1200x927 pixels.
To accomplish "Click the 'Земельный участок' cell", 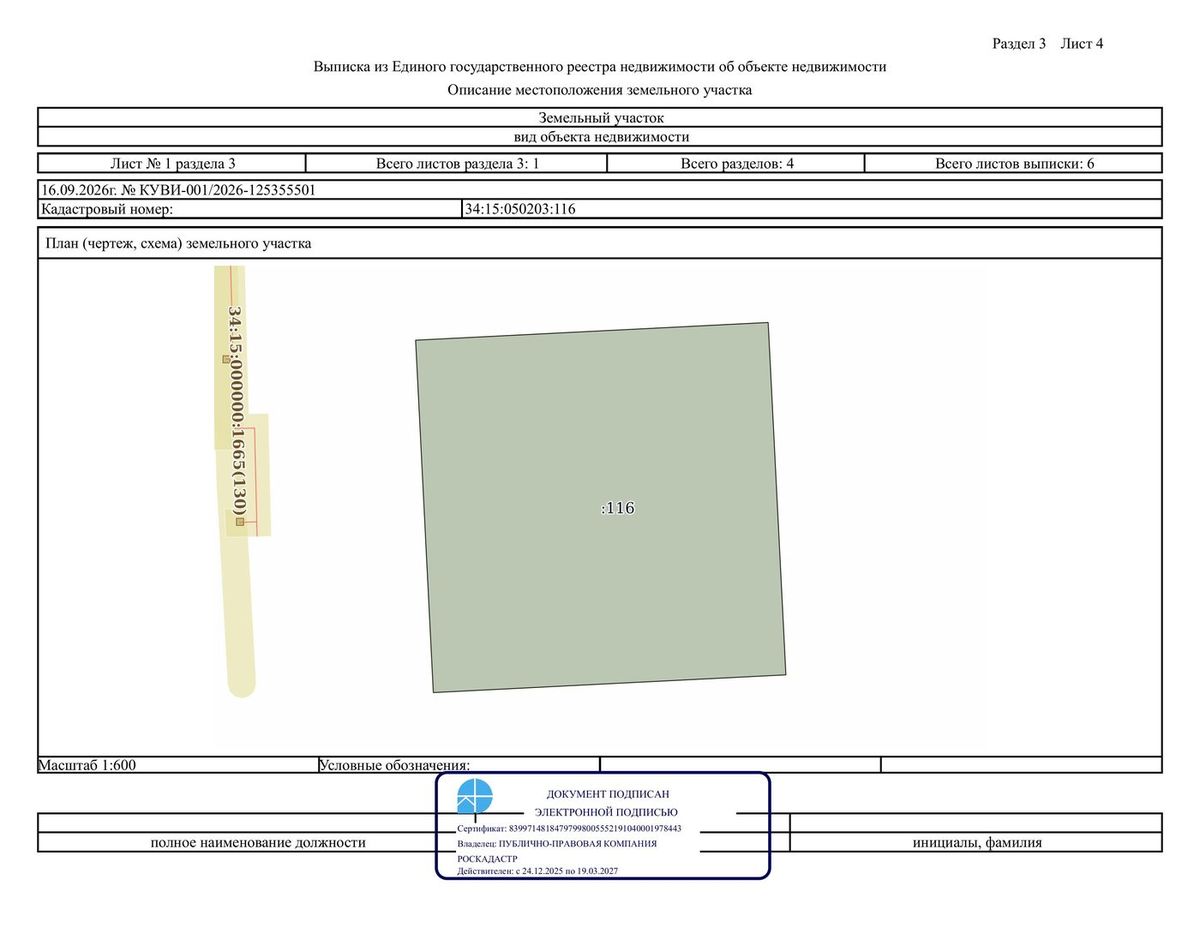I will (600, 118).
